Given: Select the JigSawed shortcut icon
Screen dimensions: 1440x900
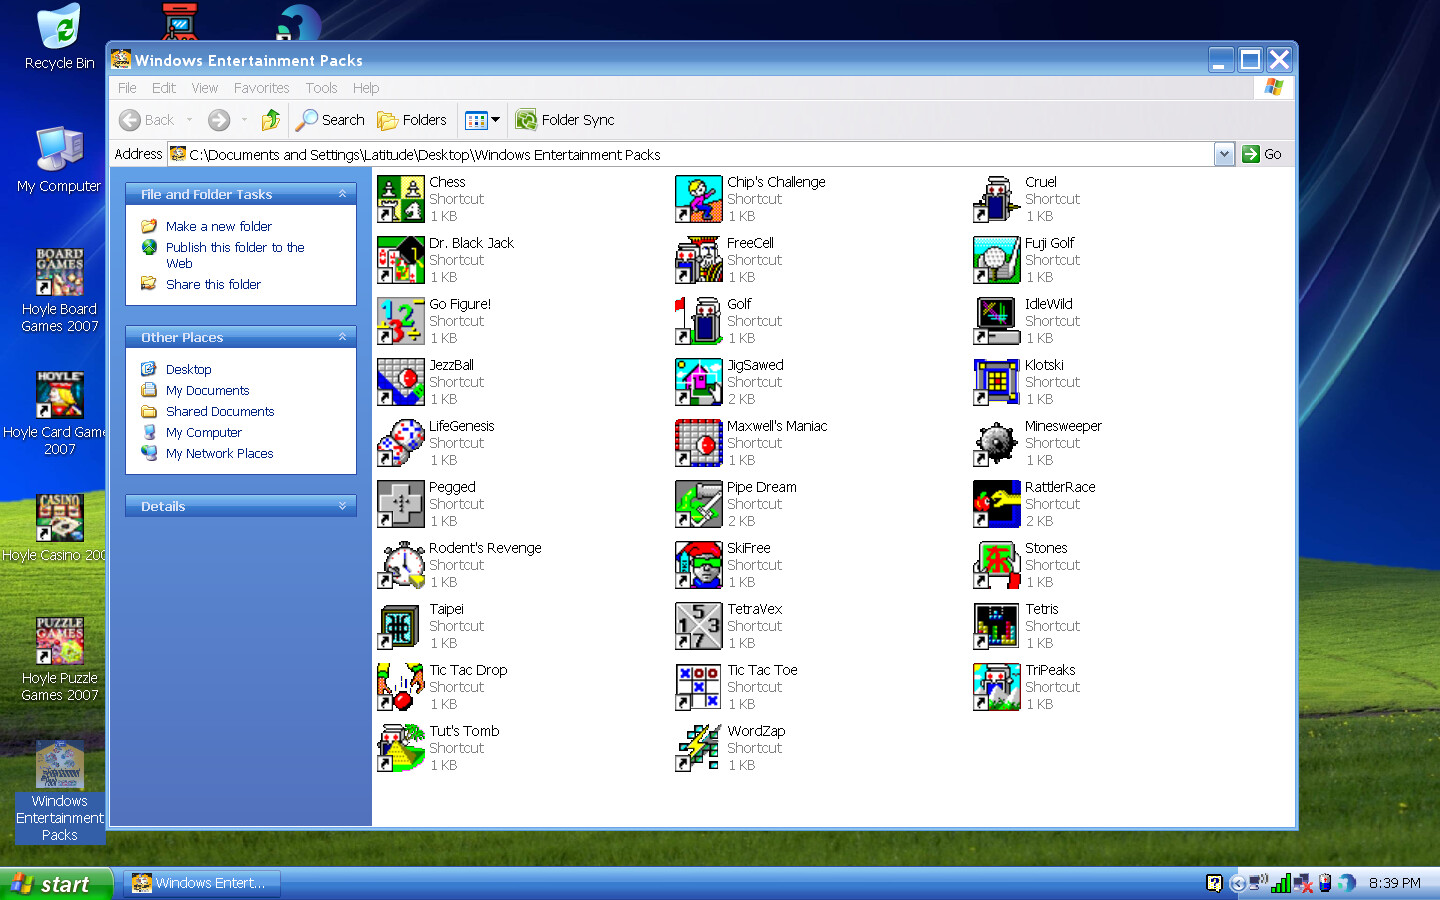Looking at the screenshot, I should [699, 382].
